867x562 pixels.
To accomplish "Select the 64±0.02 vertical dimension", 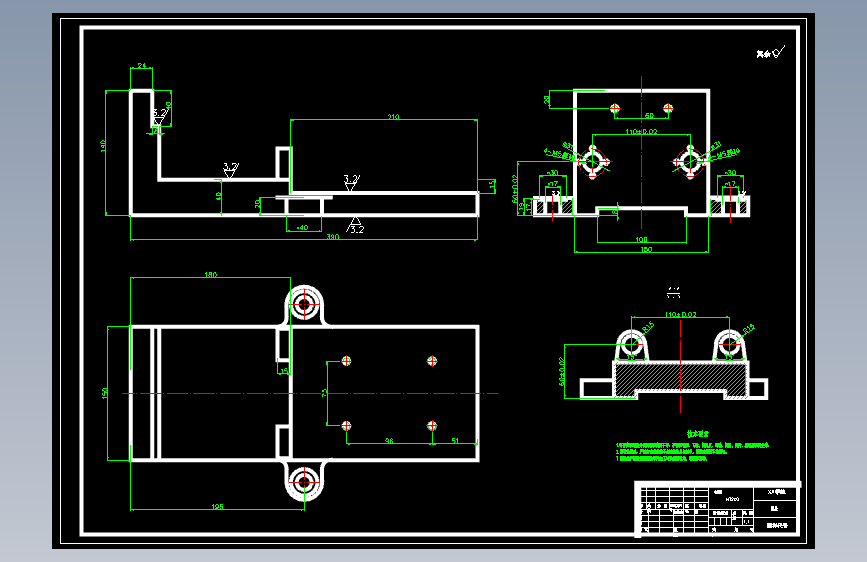I will click(515, 189).
